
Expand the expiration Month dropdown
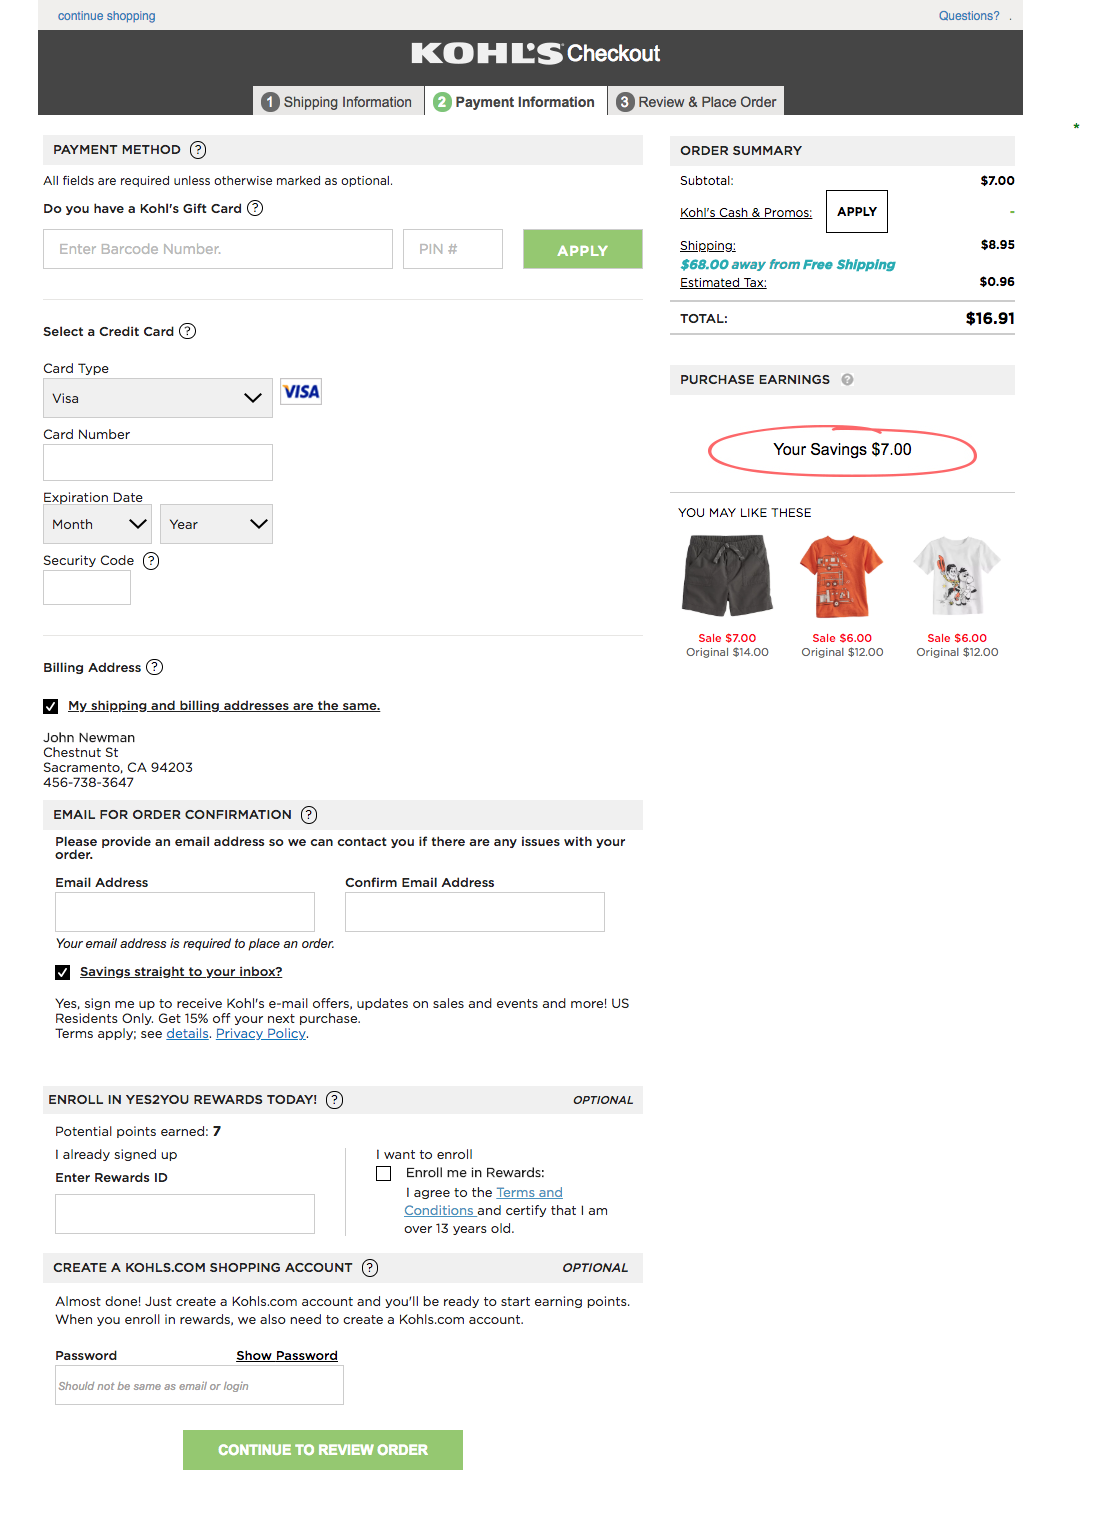tap(97, 524)
